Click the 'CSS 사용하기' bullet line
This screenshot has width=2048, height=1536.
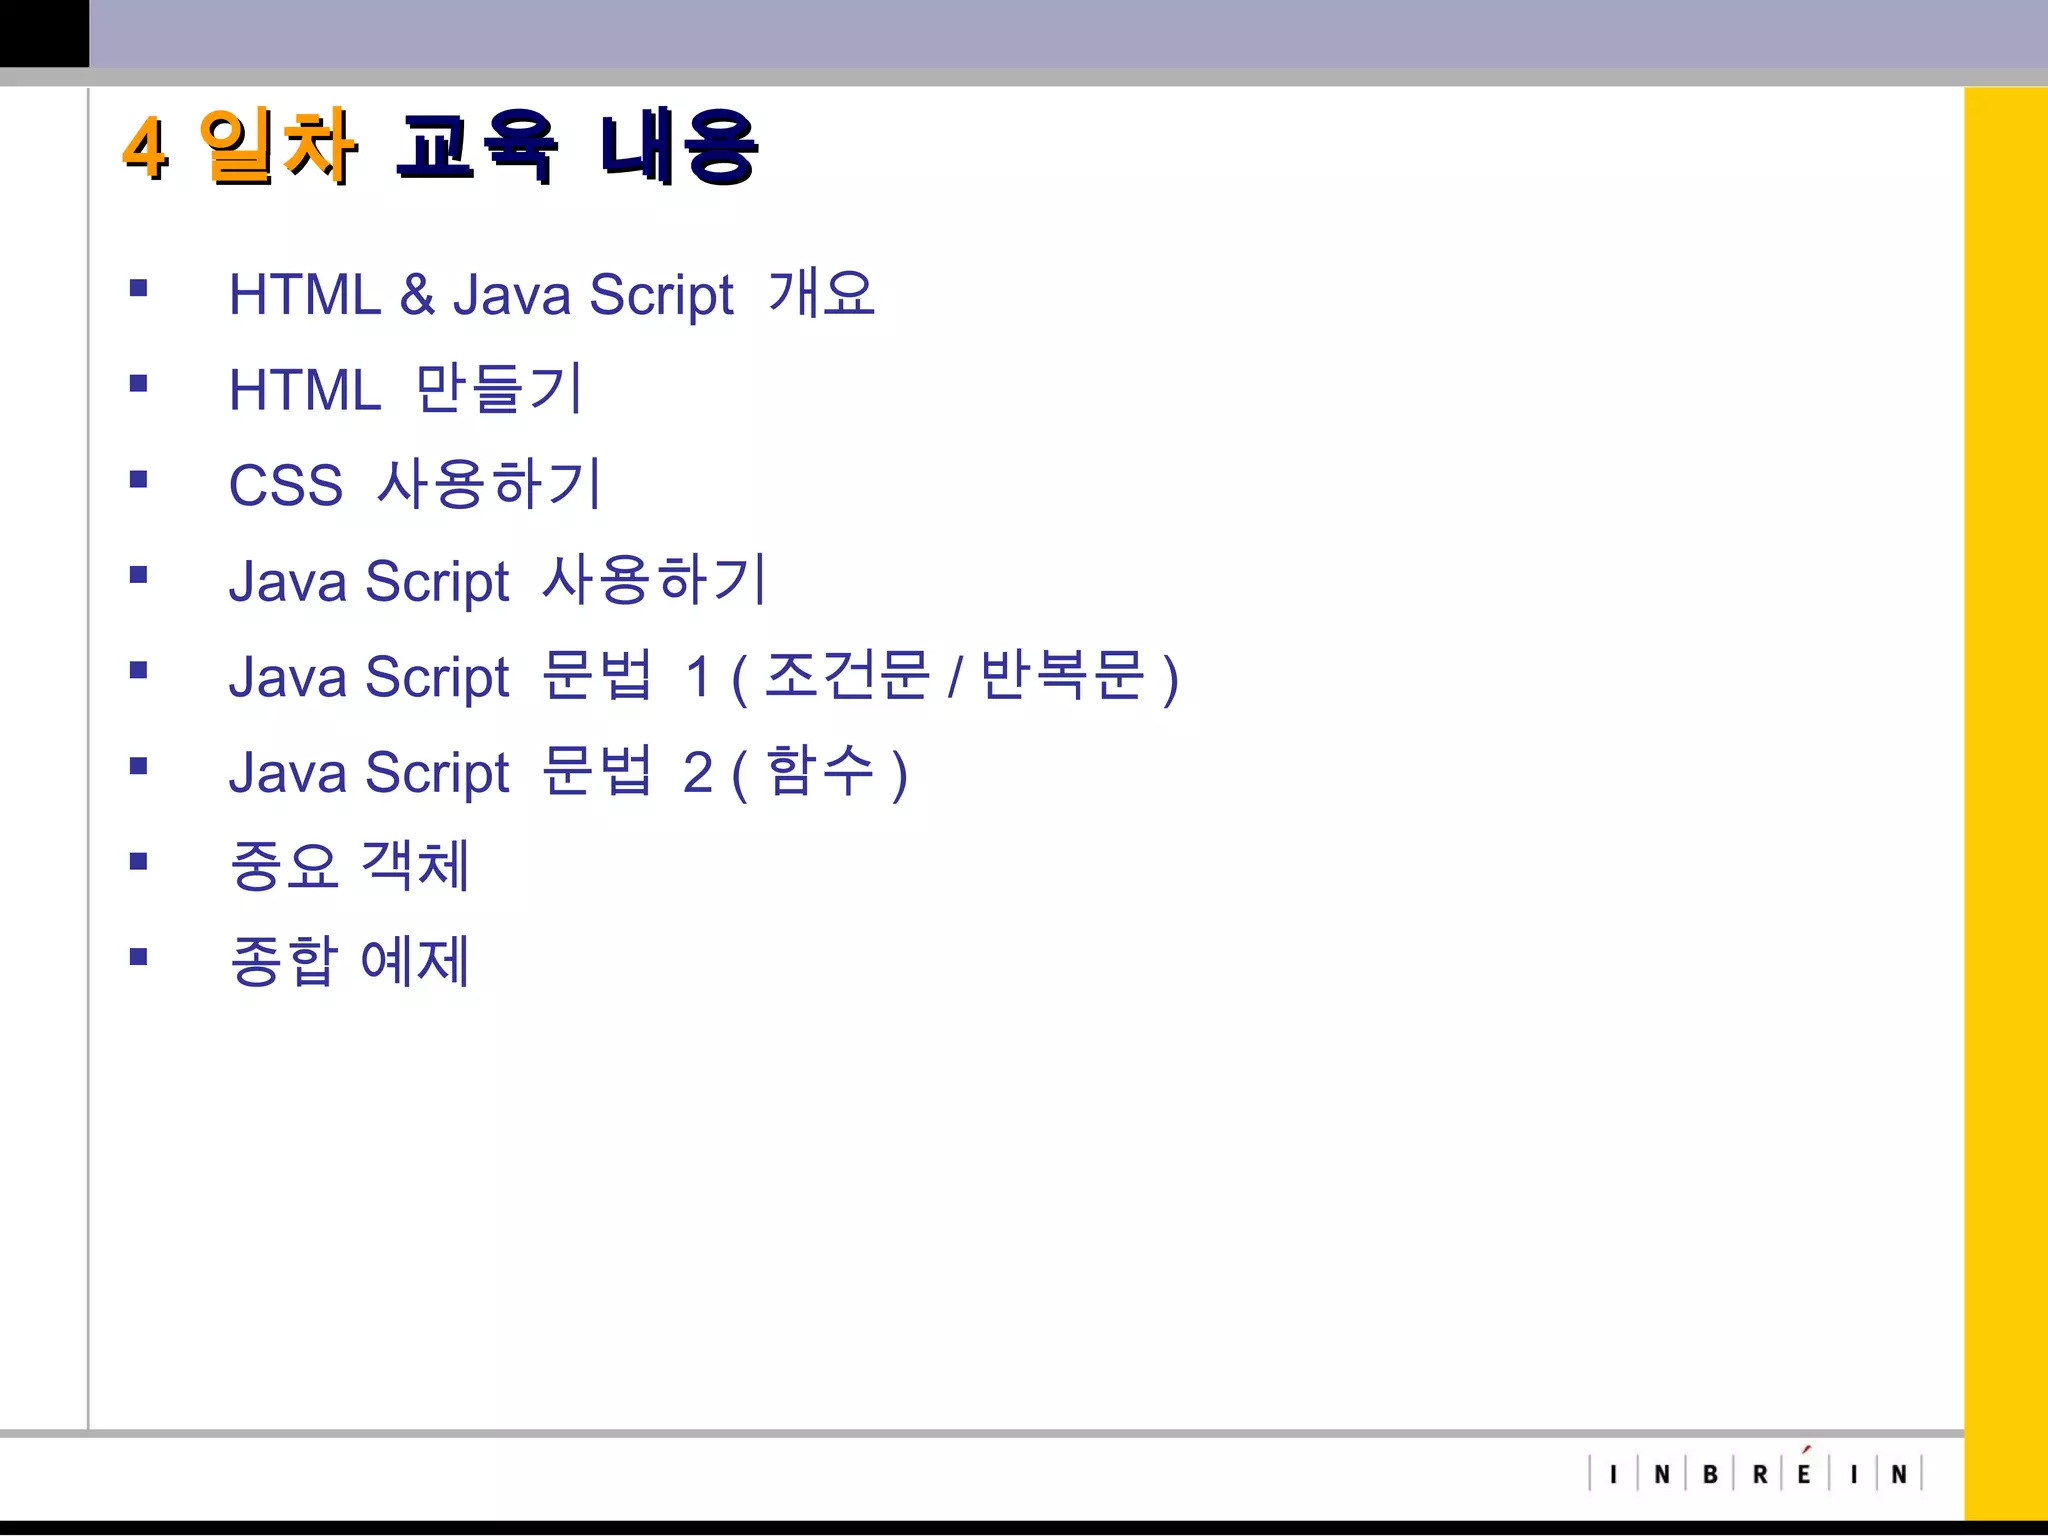coord(414,485)
